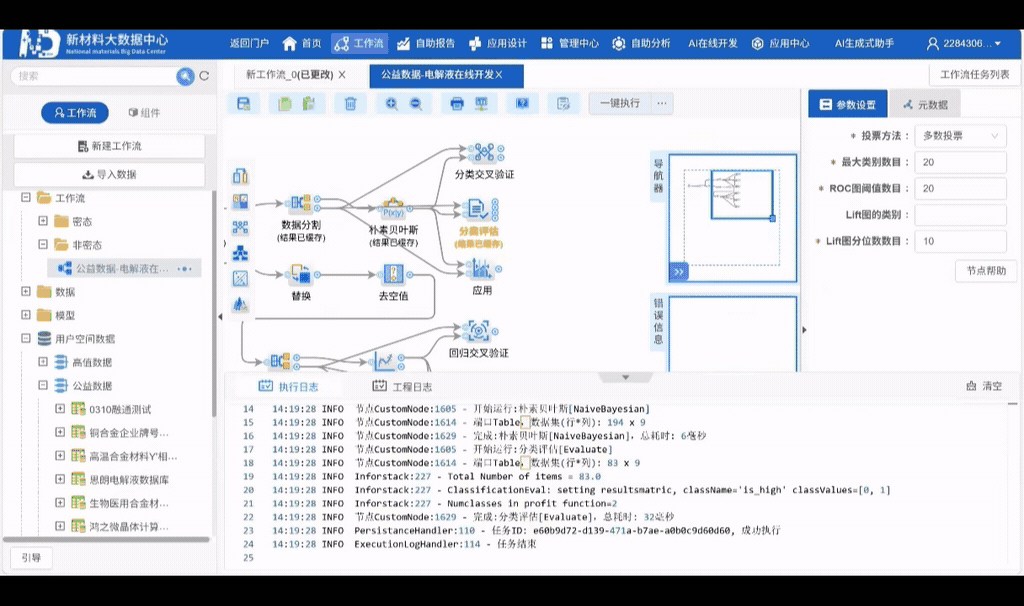Image resolution: width=1024 pixels, height=606 pixels.
Task: Click the search magnifier button in sidebar
Action: [x=185, y=76]
